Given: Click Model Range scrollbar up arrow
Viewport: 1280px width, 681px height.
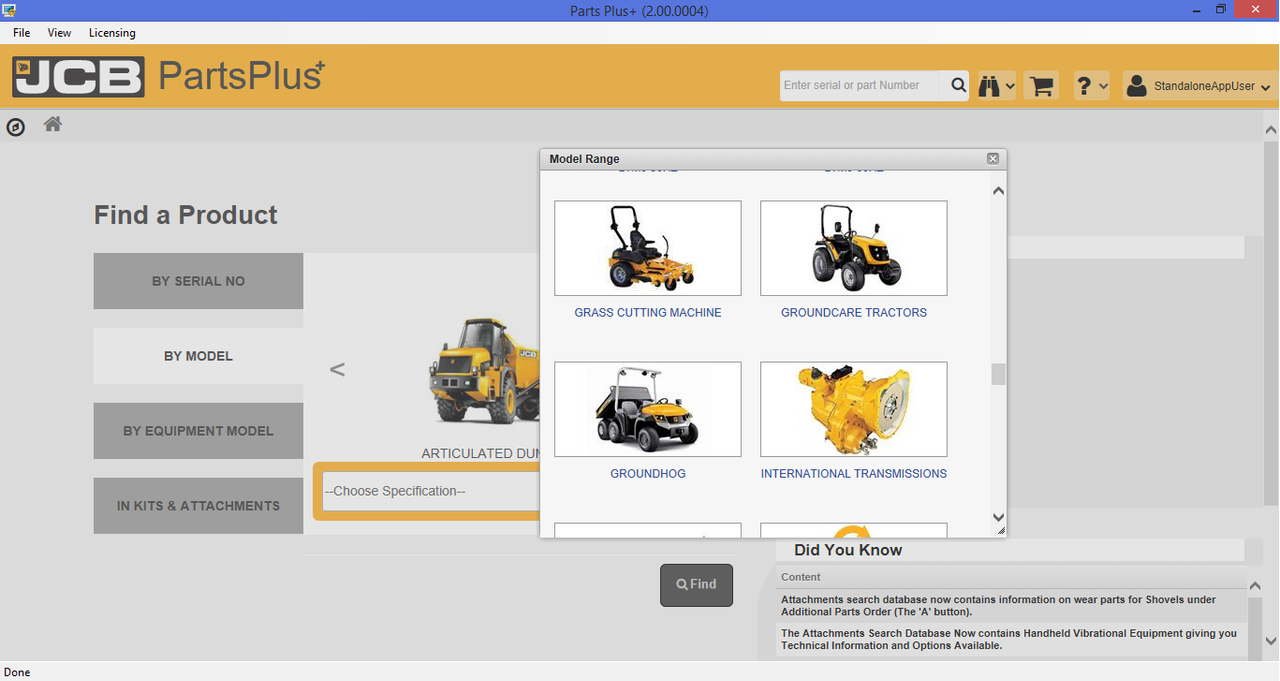Looking at the screenshot, I should point(998,190).
